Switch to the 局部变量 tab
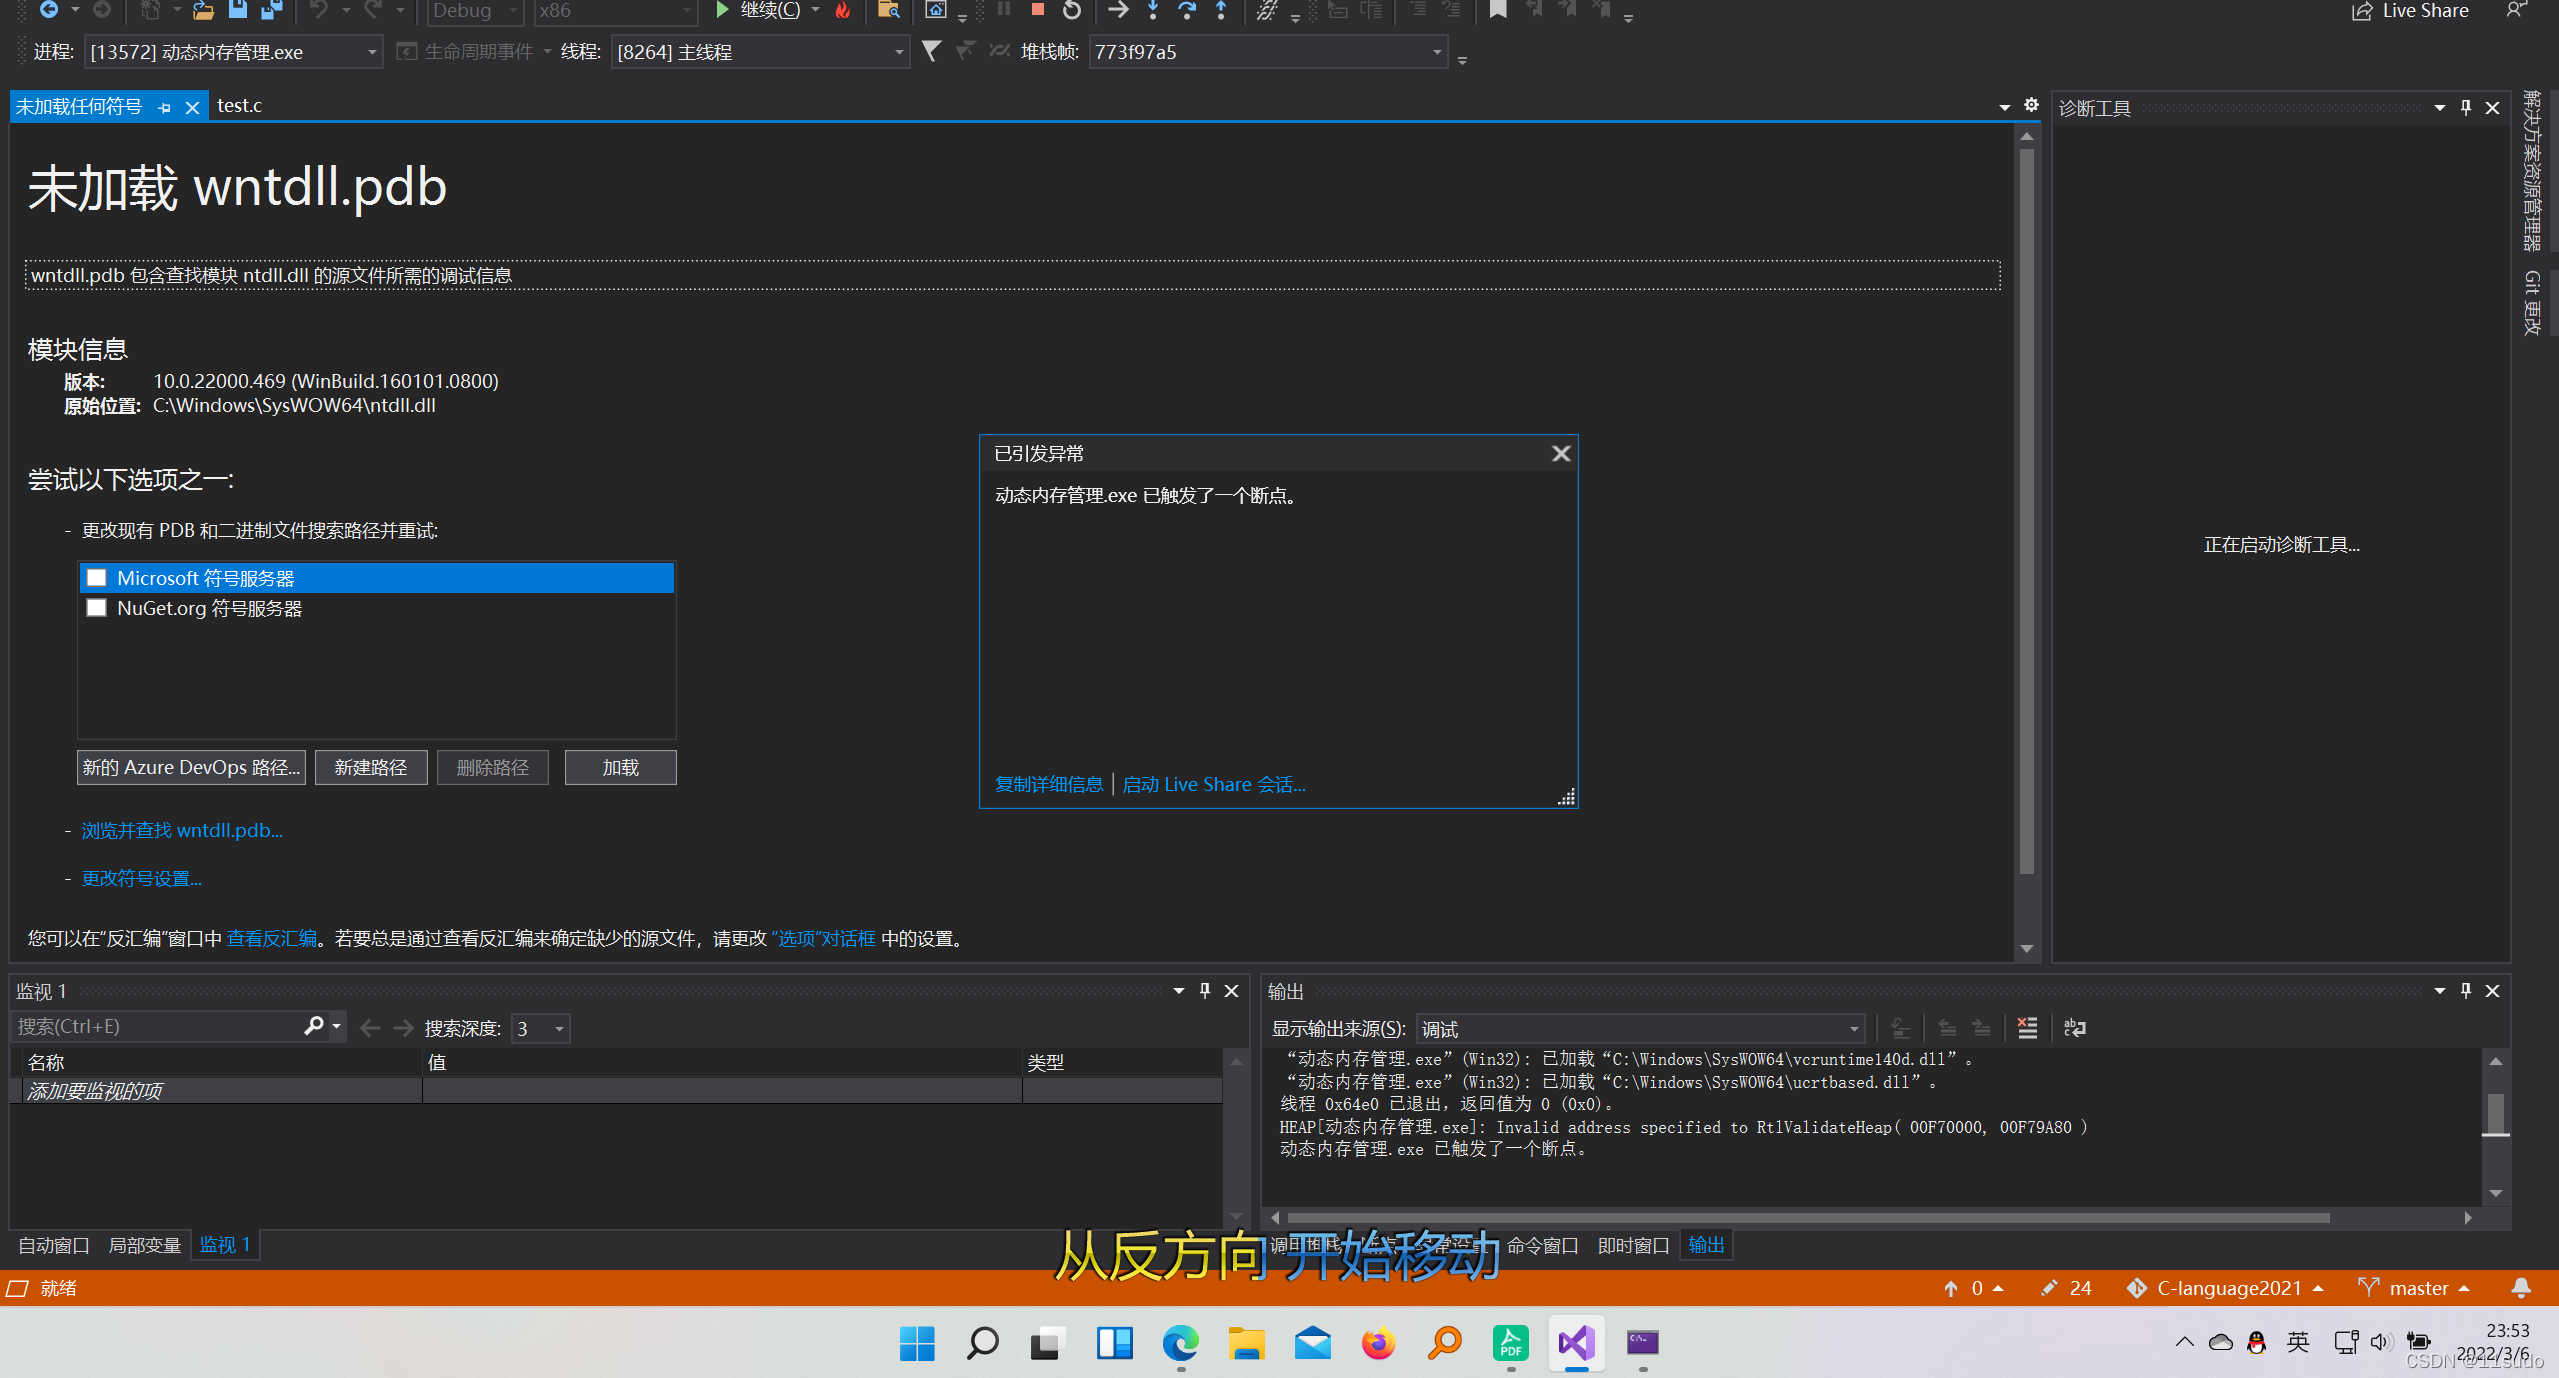The image size is (2559, 1378). pos(144,1245)
